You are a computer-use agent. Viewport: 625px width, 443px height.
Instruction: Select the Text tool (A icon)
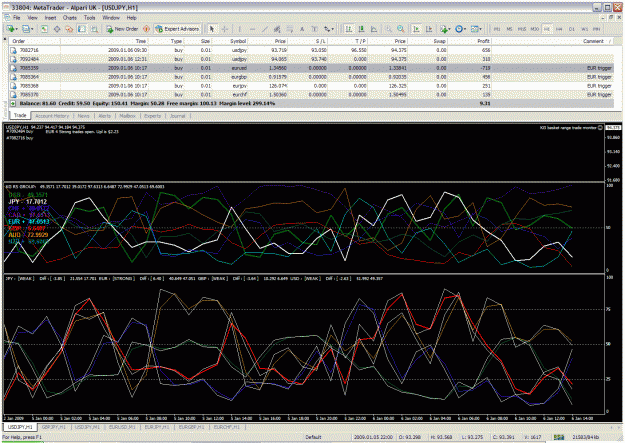[x=302, y=29]
